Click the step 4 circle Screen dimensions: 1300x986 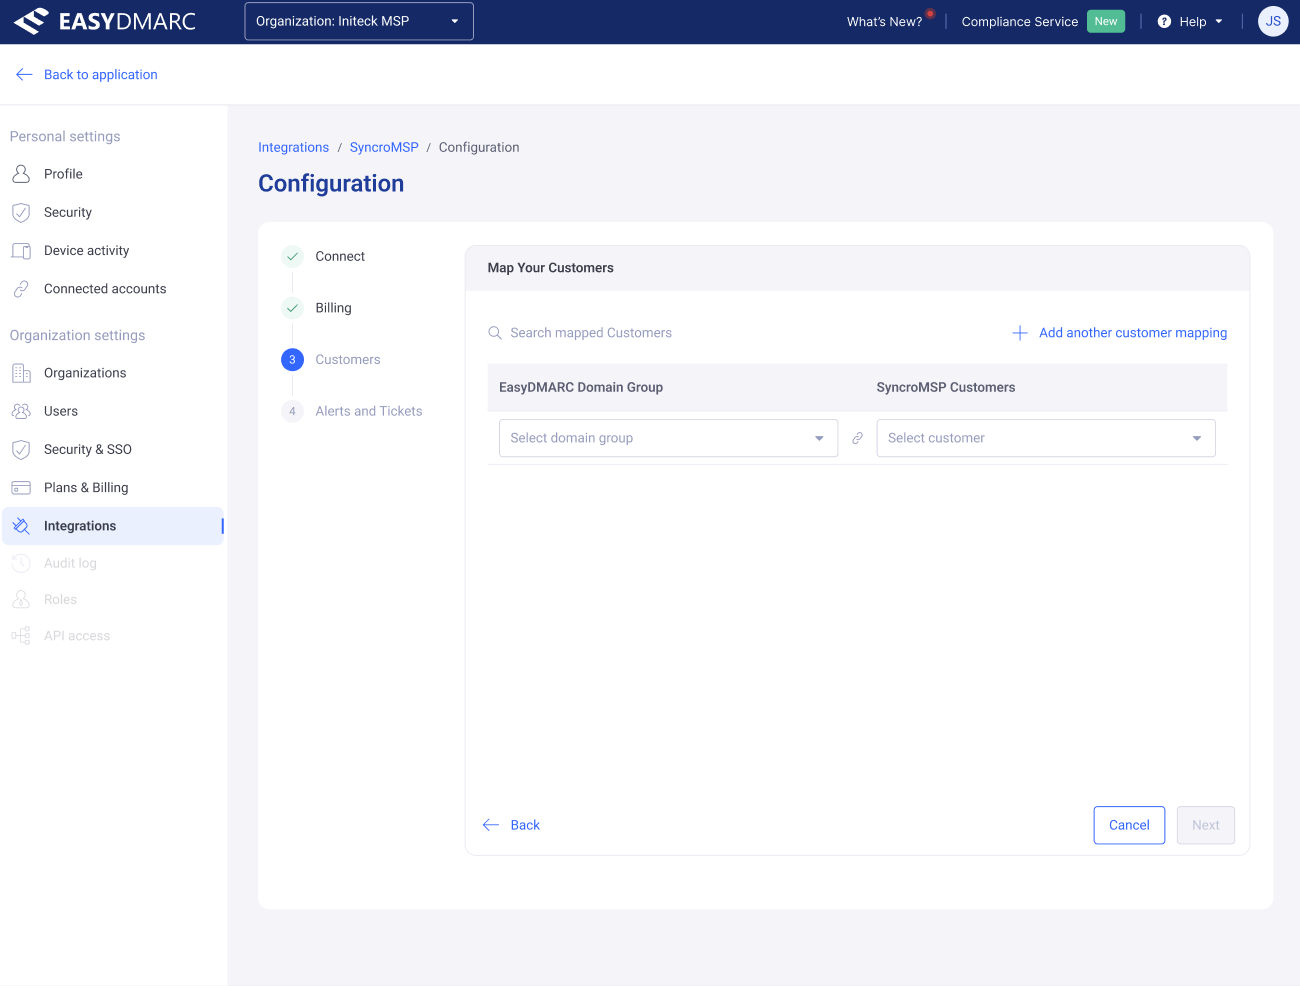click(292, 411)
